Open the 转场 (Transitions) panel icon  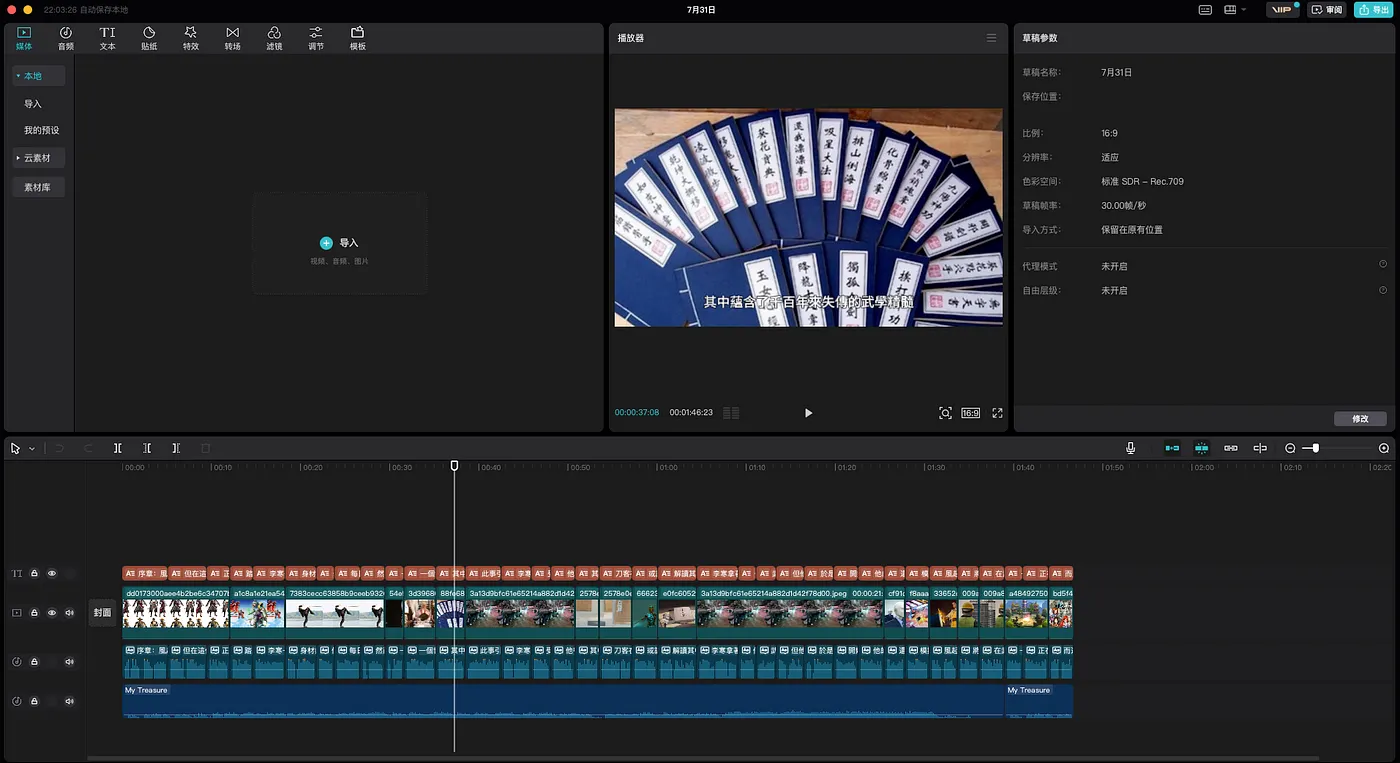(x=232, y=38)
